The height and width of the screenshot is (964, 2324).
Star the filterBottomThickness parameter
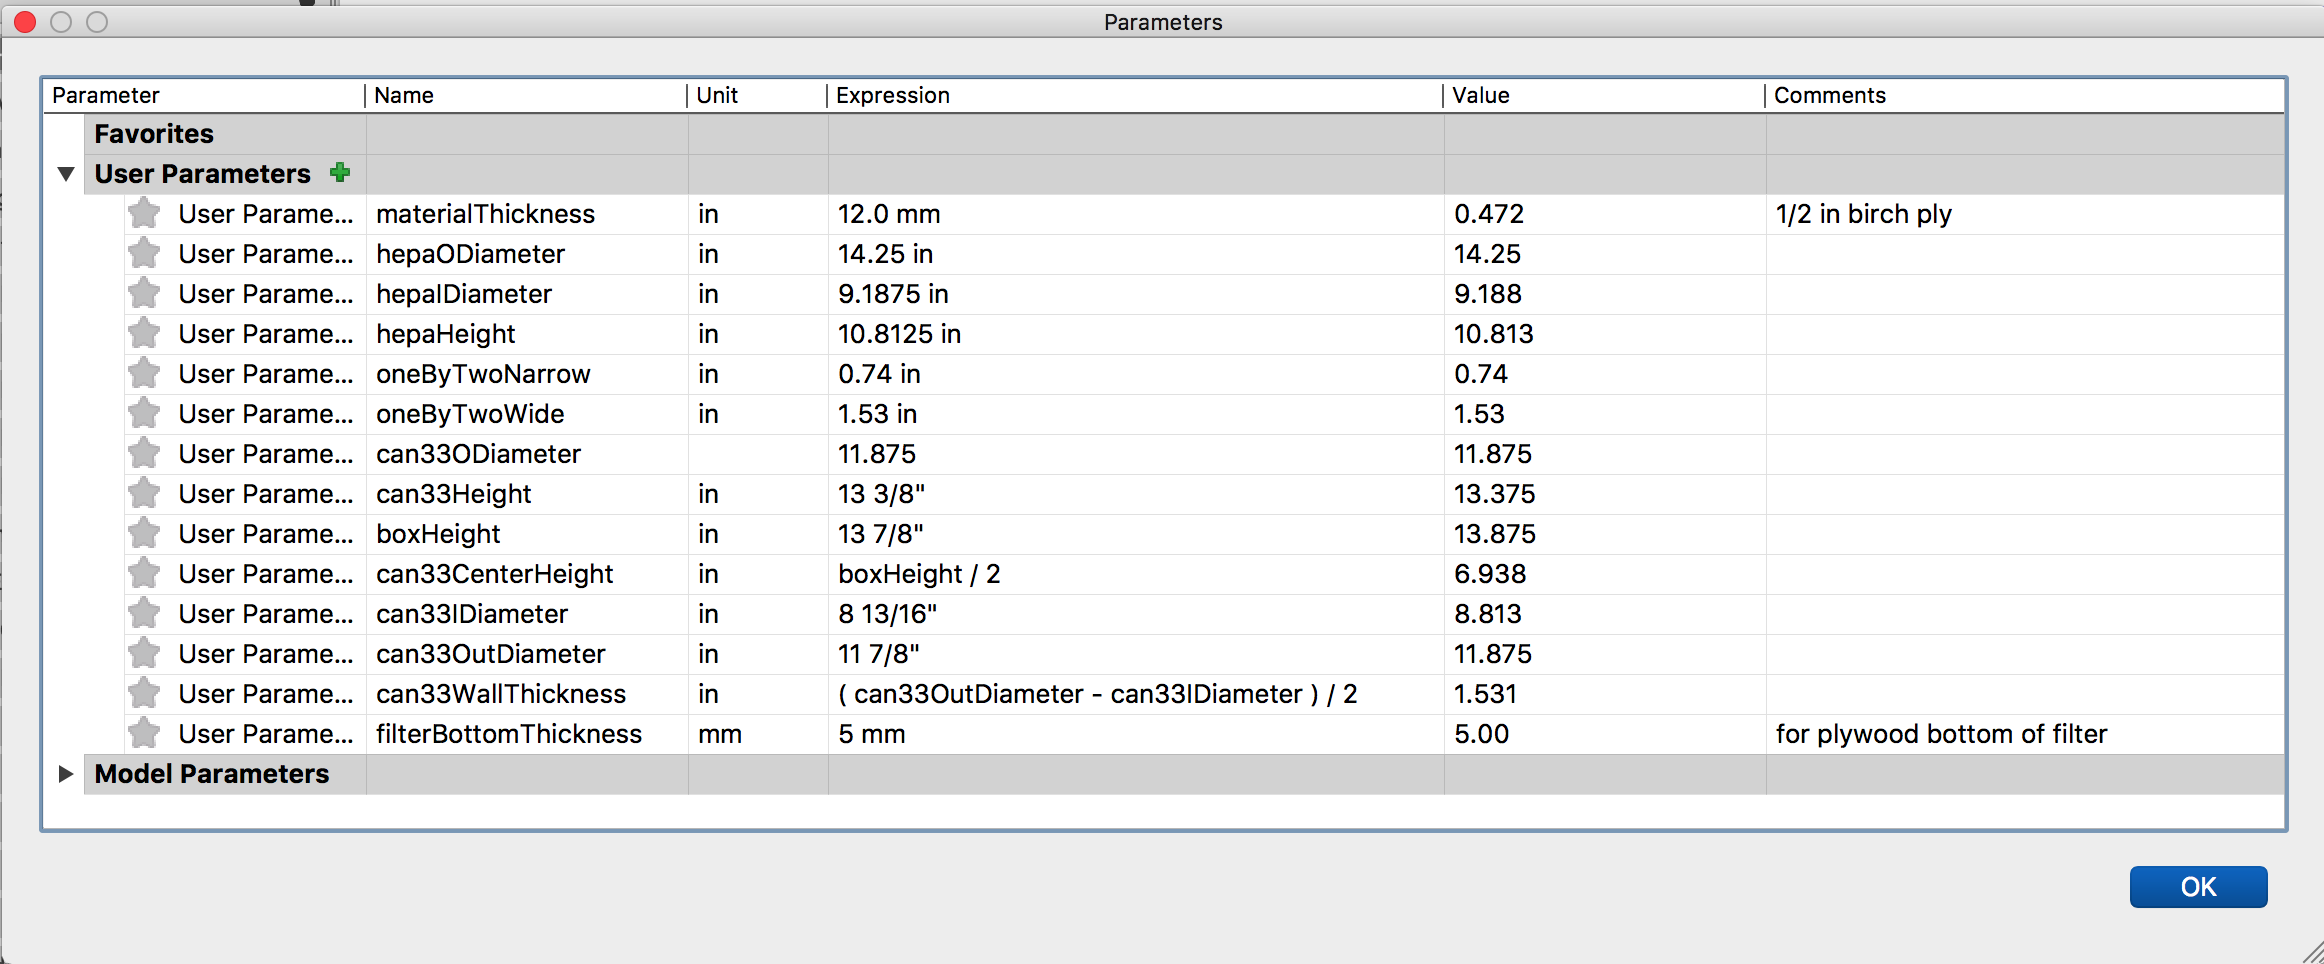tap(144, 733)
